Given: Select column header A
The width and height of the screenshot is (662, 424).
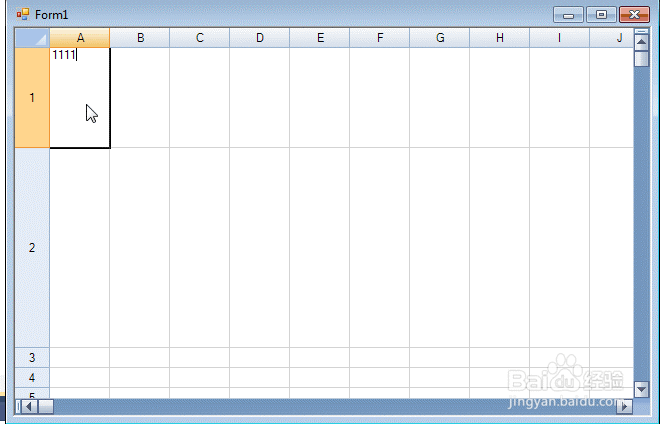Looking at the screenshot, I should click(x=80, y=38).
